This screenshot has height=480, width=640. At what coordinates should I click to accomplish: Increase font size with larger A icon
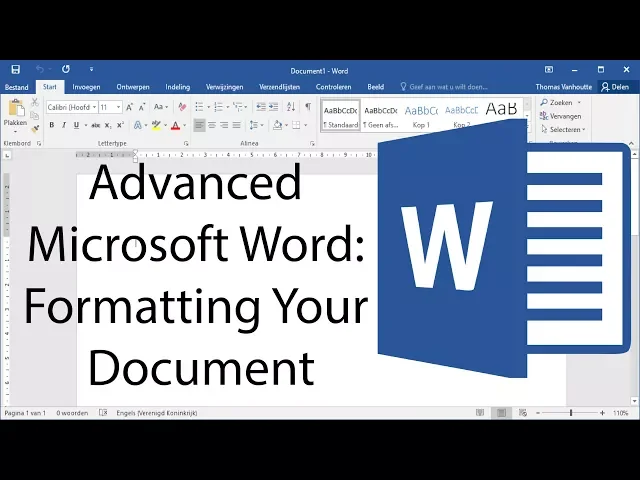click(x=129, y=107)
